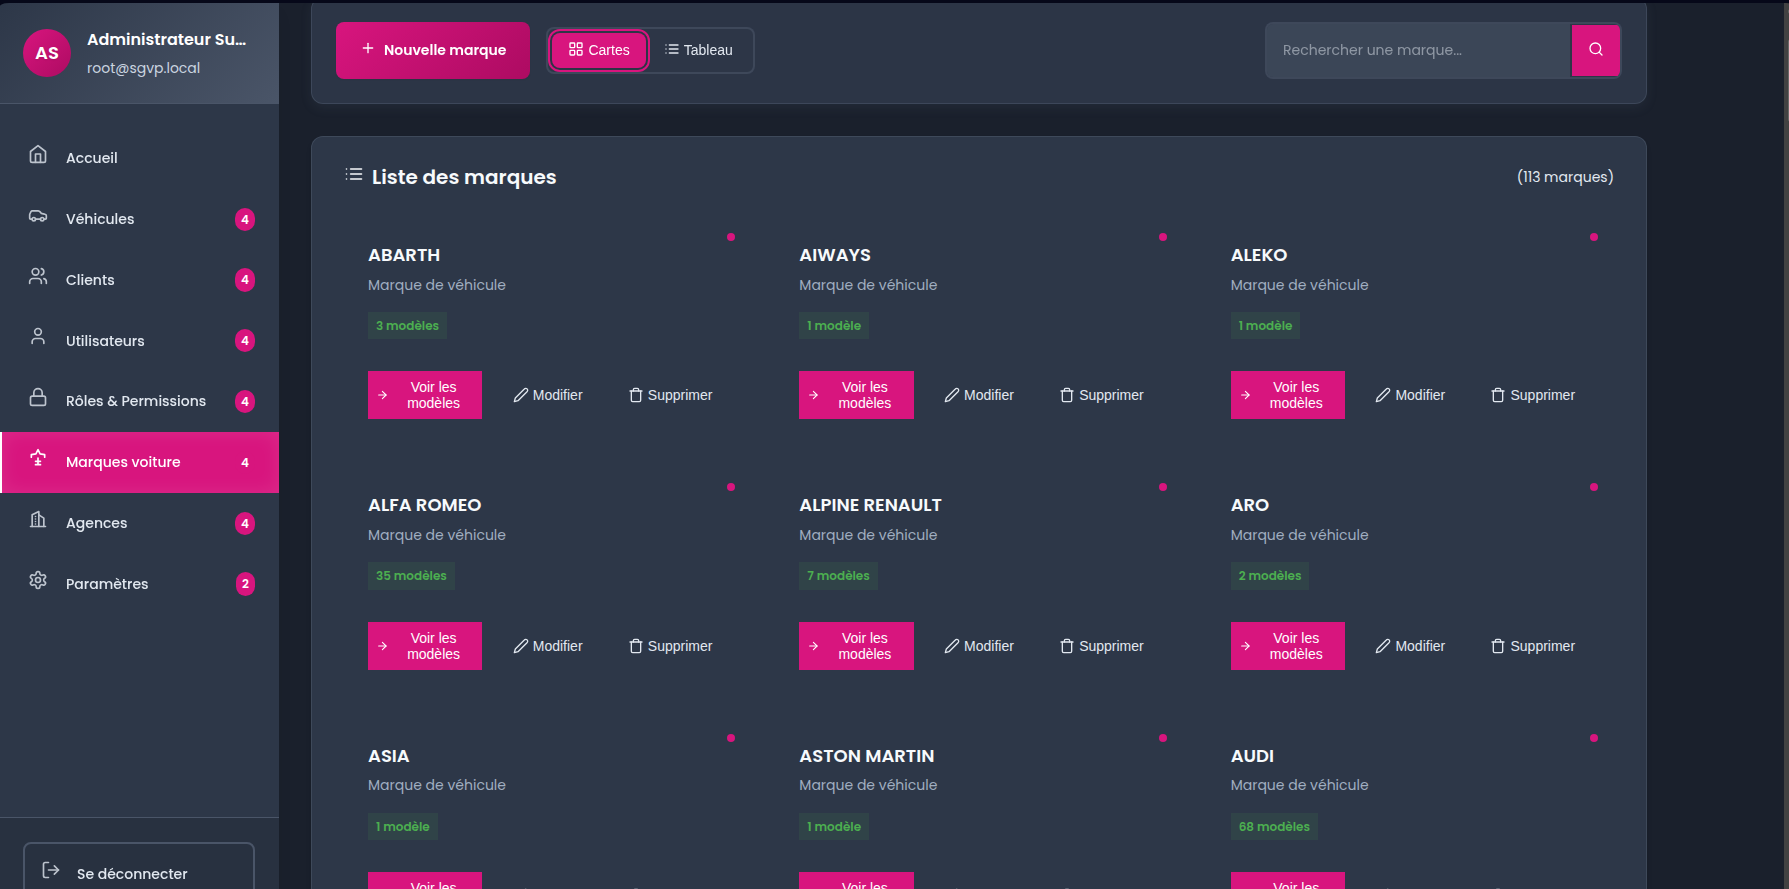This screenshot has height=889, width=1789.
Task: Click pencil icon to modify ABARTH
Action: click(521, 395)
